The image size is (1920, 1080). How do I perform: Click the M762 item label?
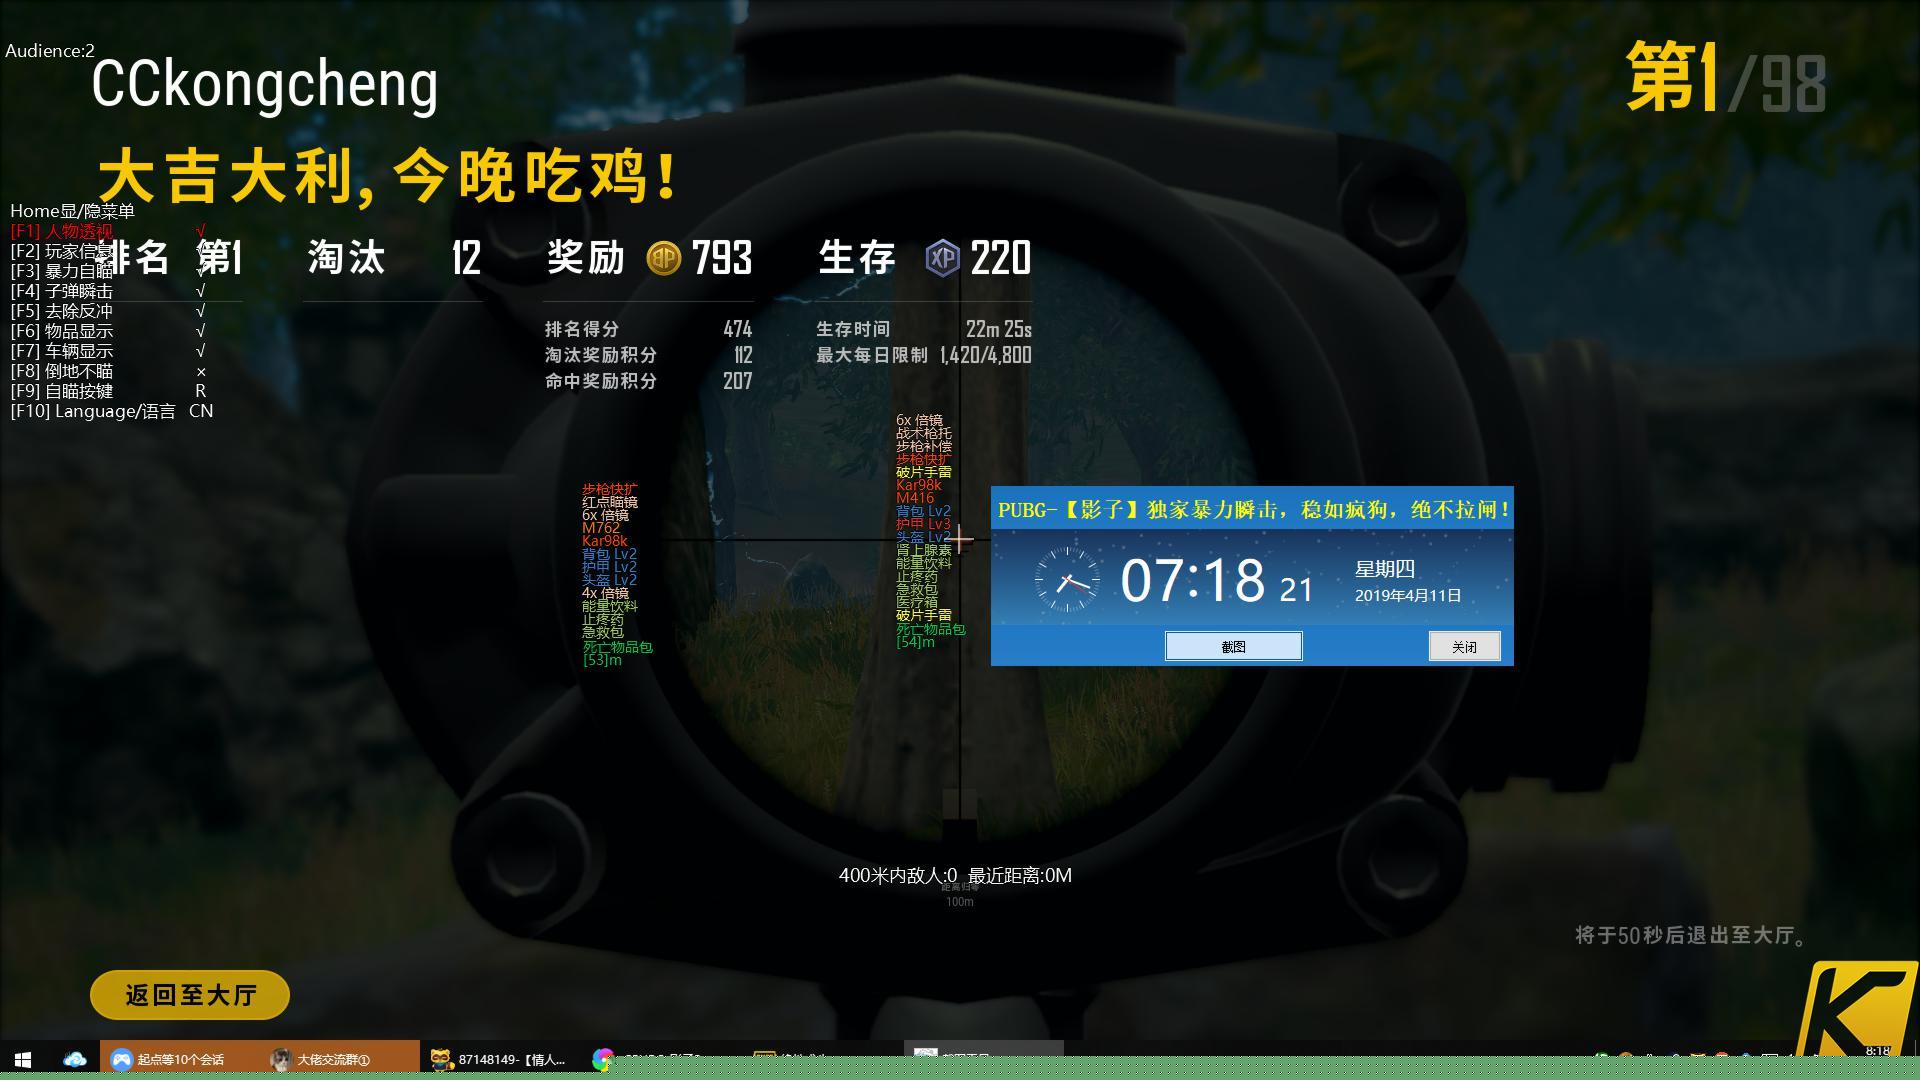coord(601,528)
